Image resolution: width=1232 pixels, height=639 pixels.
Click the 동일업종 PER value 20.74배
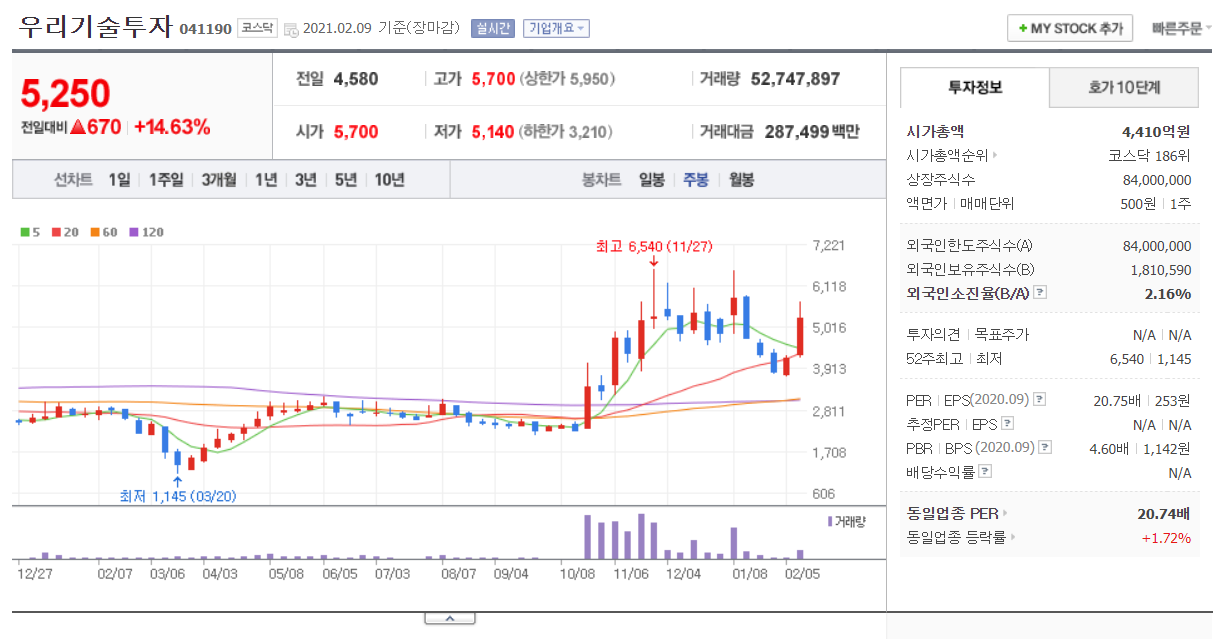[1162, 513]
